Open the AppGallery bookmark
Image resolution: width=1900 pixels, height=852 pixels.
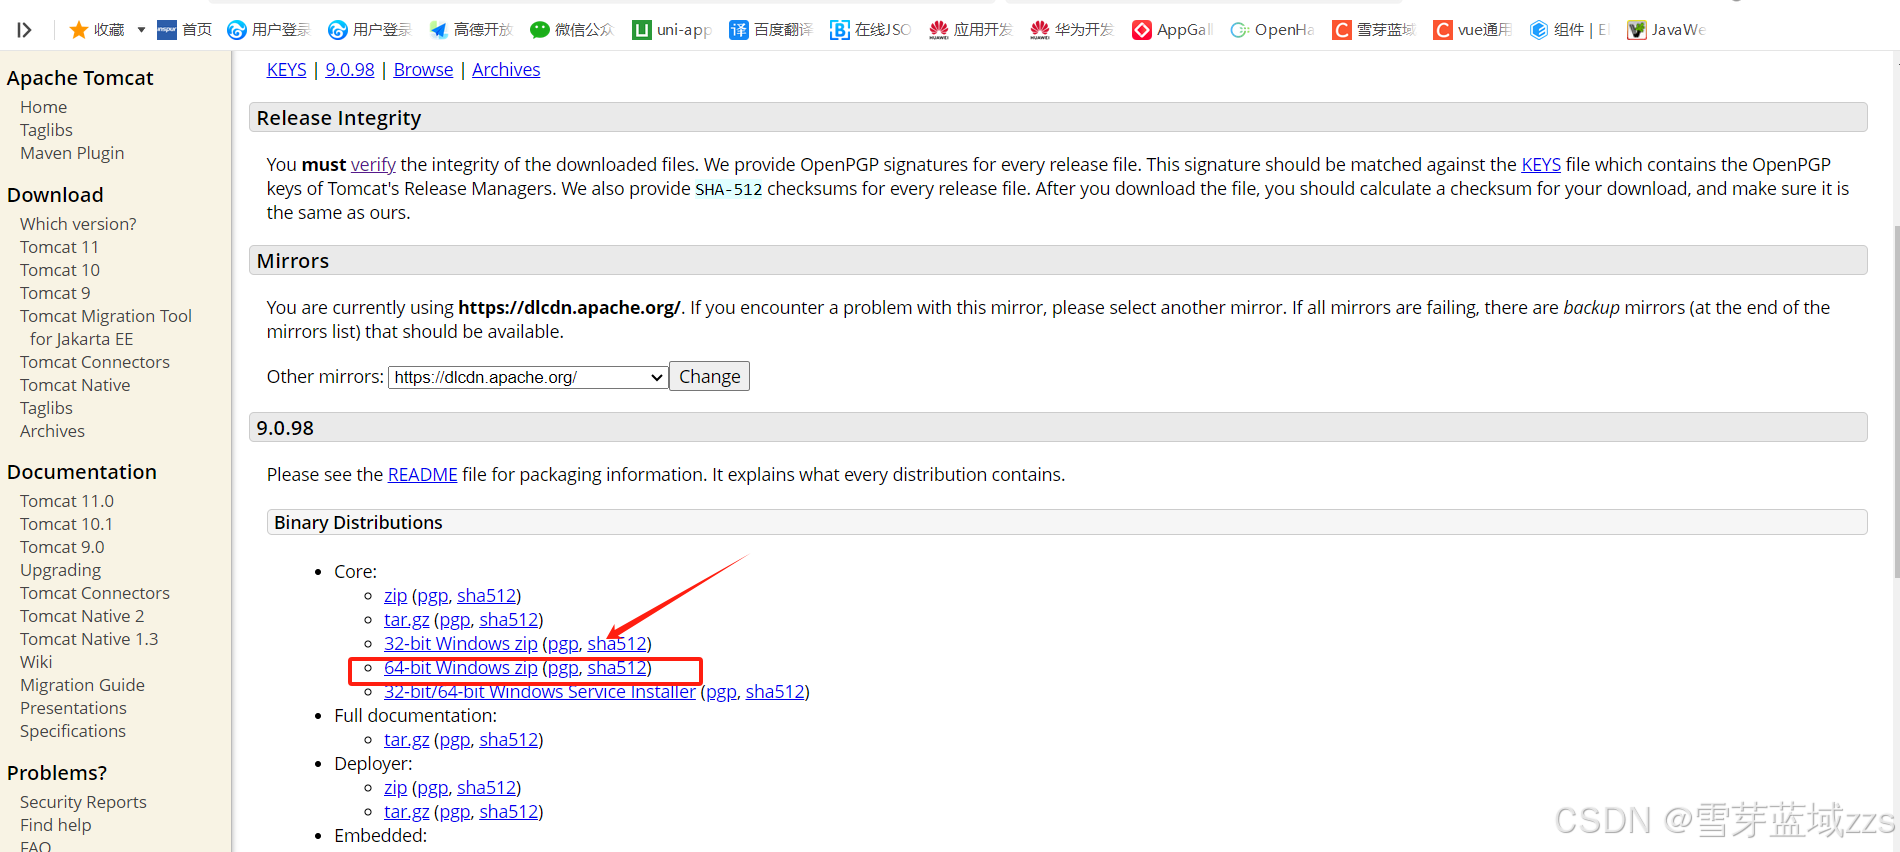(x=1172, y=30)
